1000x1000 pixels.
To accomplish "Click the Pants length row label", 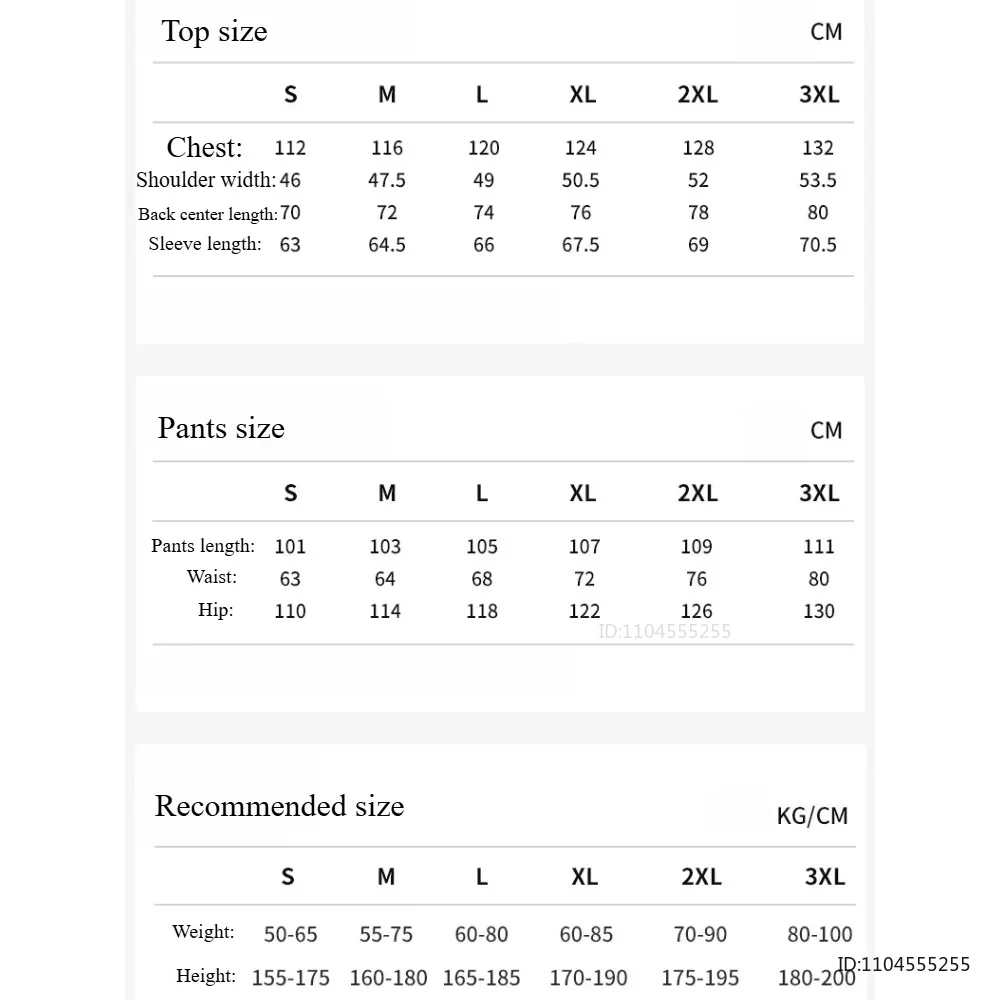I will 203,546.
